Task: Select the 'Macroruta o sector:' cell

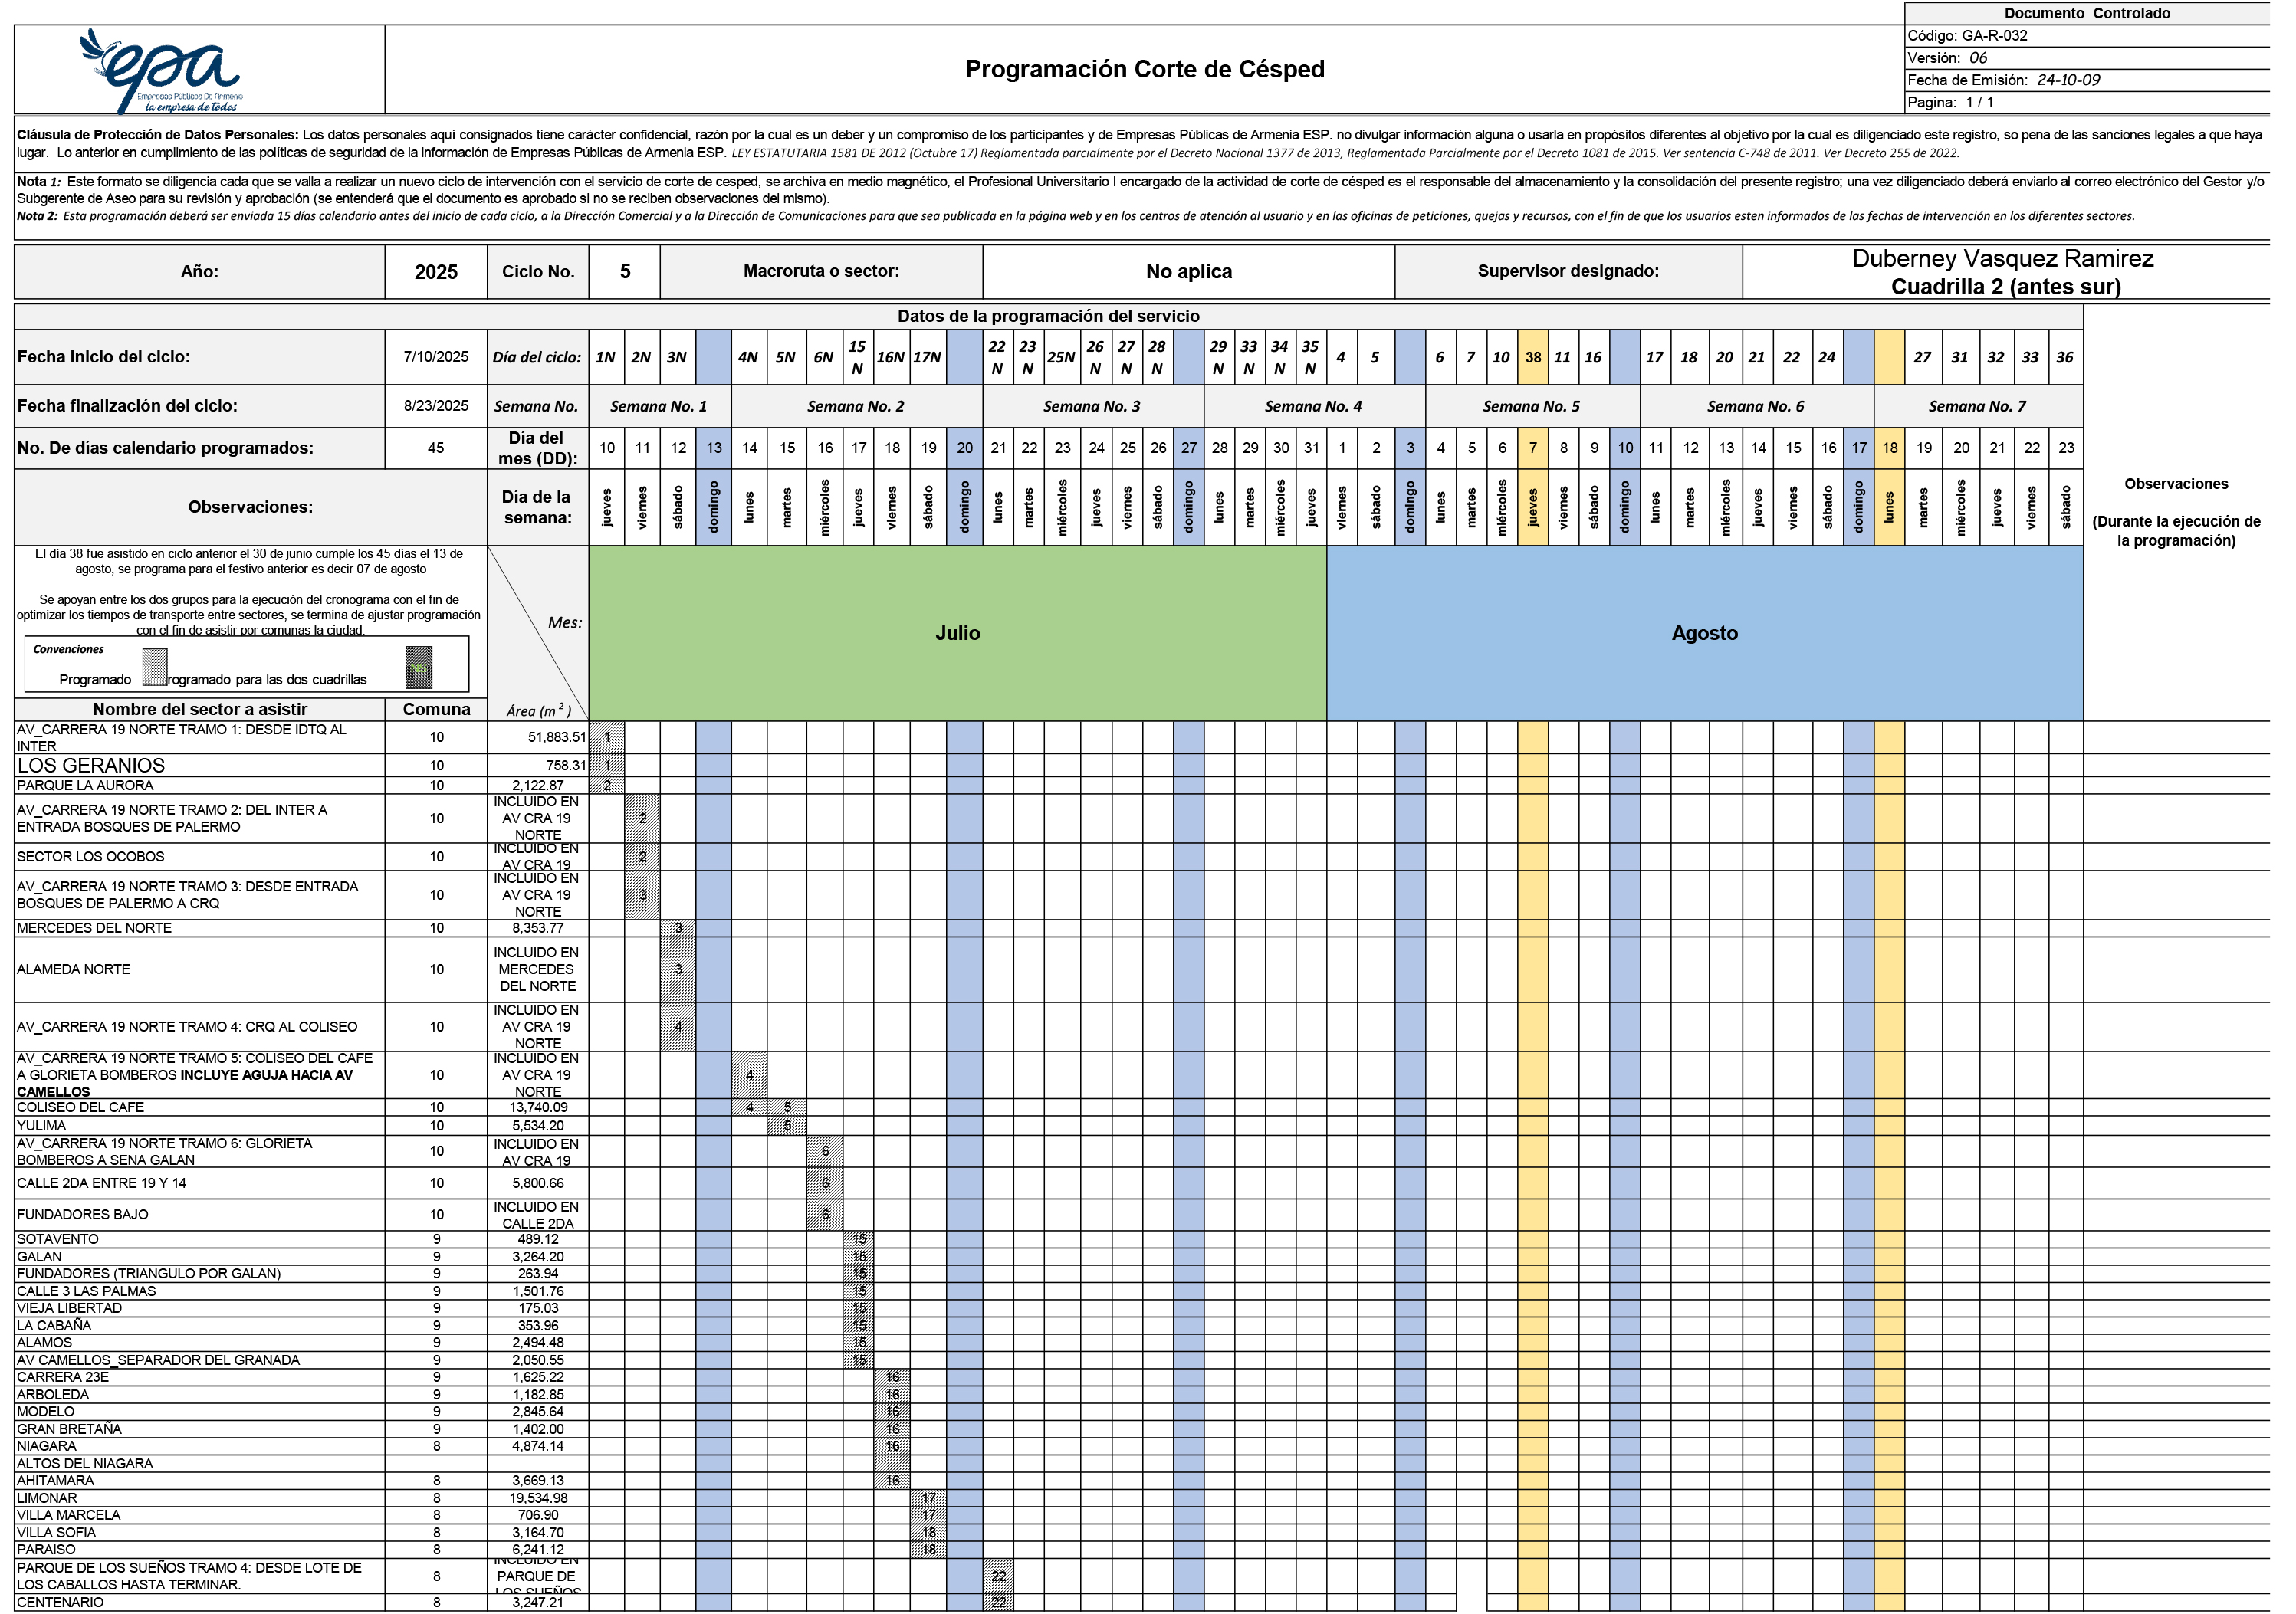Action: point(821,271)
